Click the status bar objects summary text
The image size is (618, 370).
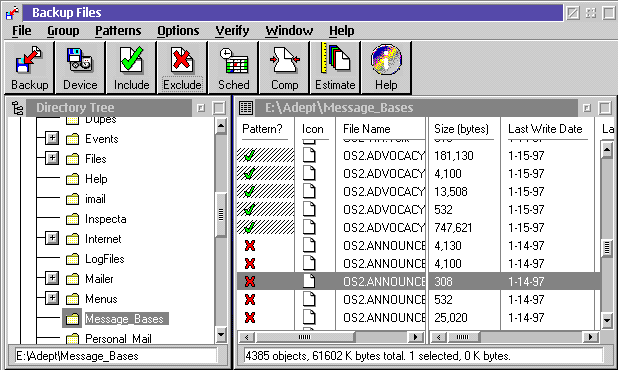point(378,356)
